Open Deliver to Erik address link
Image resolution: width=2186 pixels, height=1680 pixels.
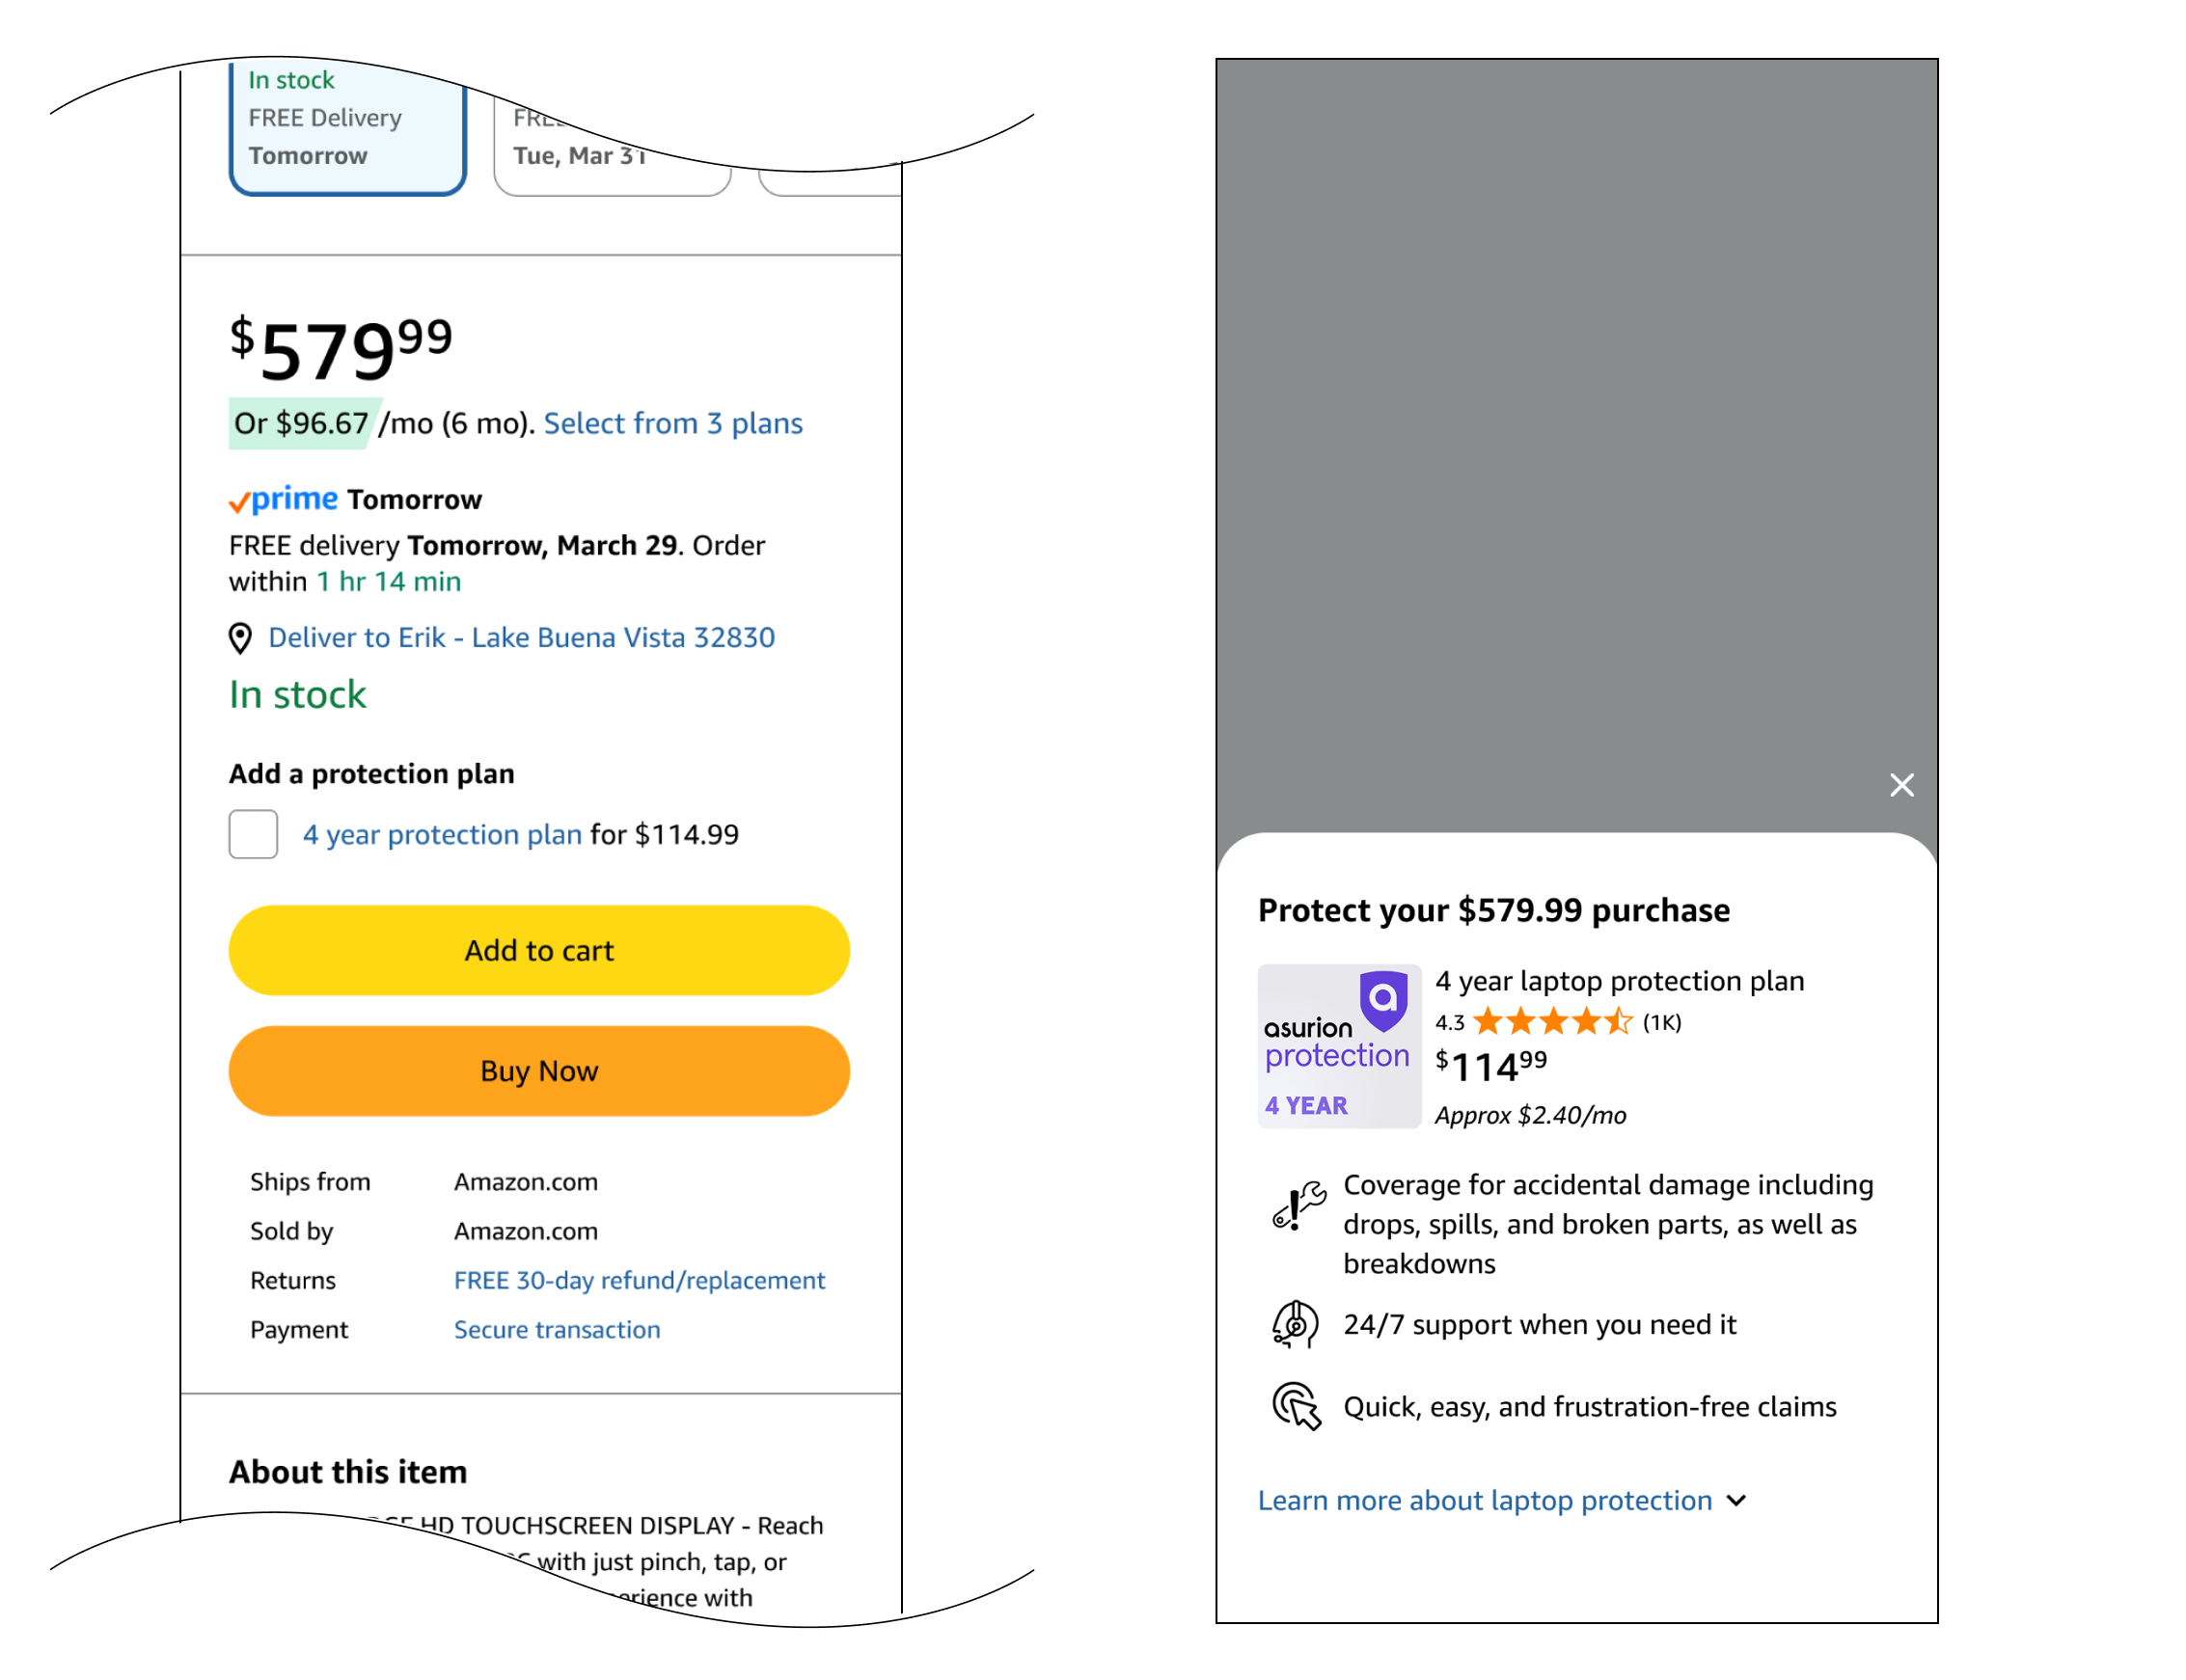pyautogui.click(x=521, y=638)
